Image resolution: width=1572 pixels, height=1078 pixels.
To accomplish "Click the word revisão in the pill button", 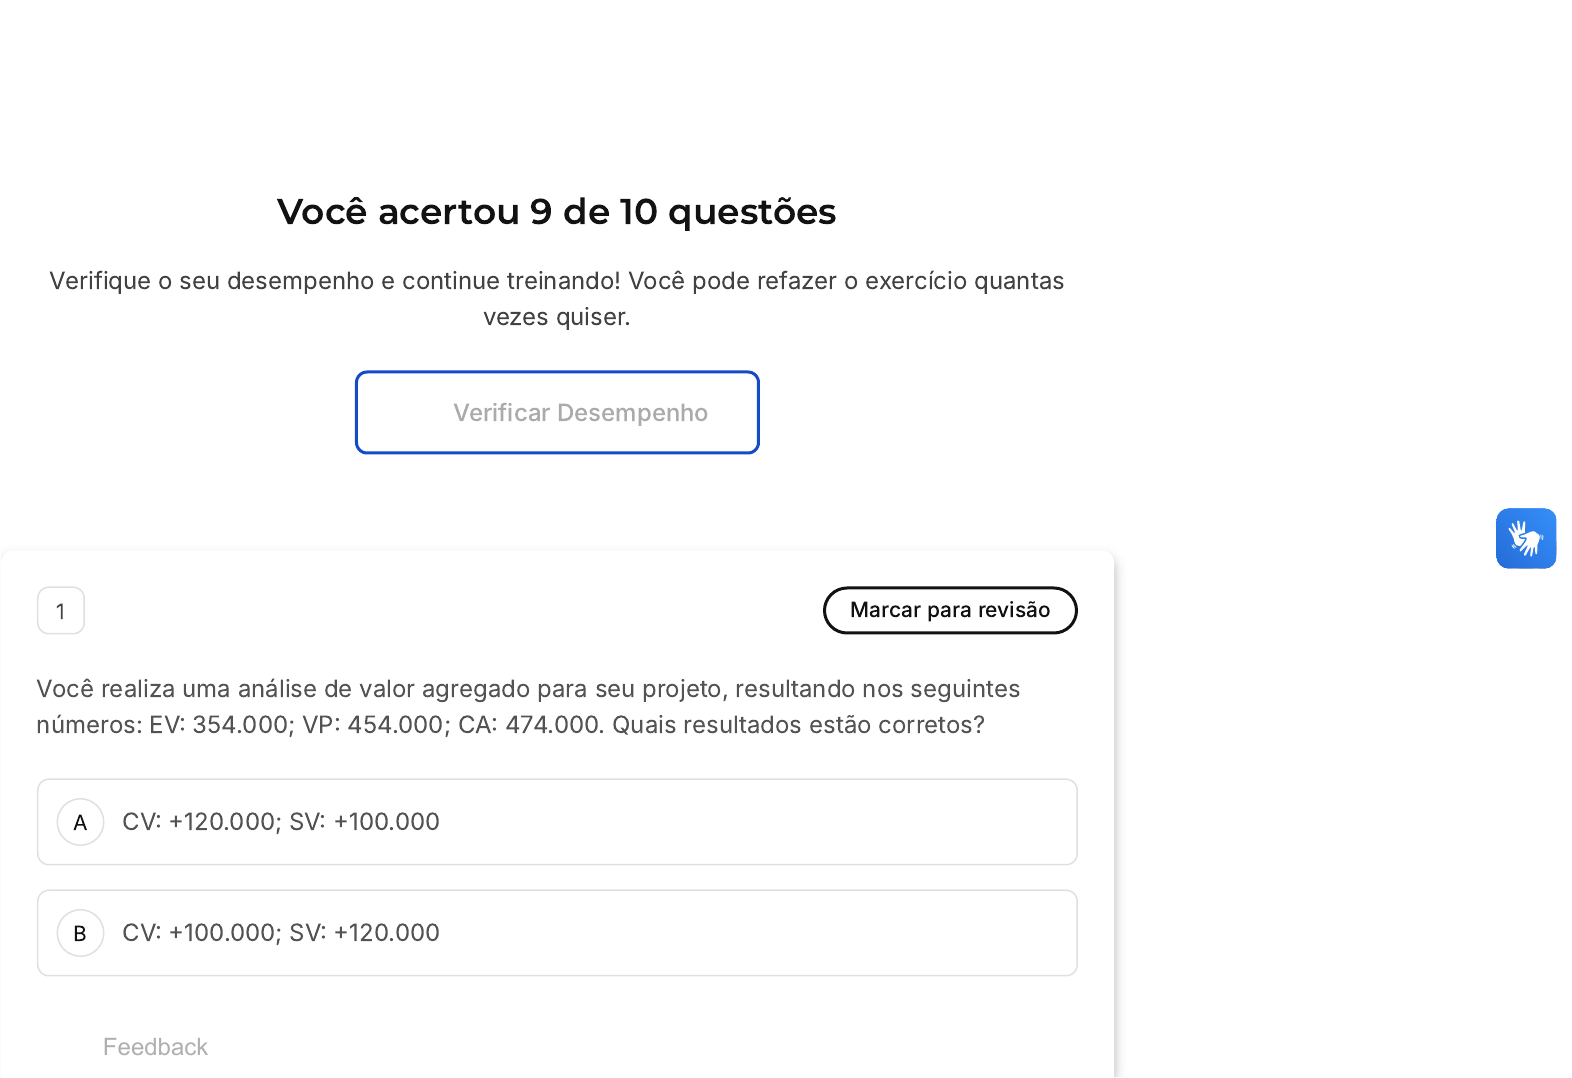I will click(x=1014, y=610).
